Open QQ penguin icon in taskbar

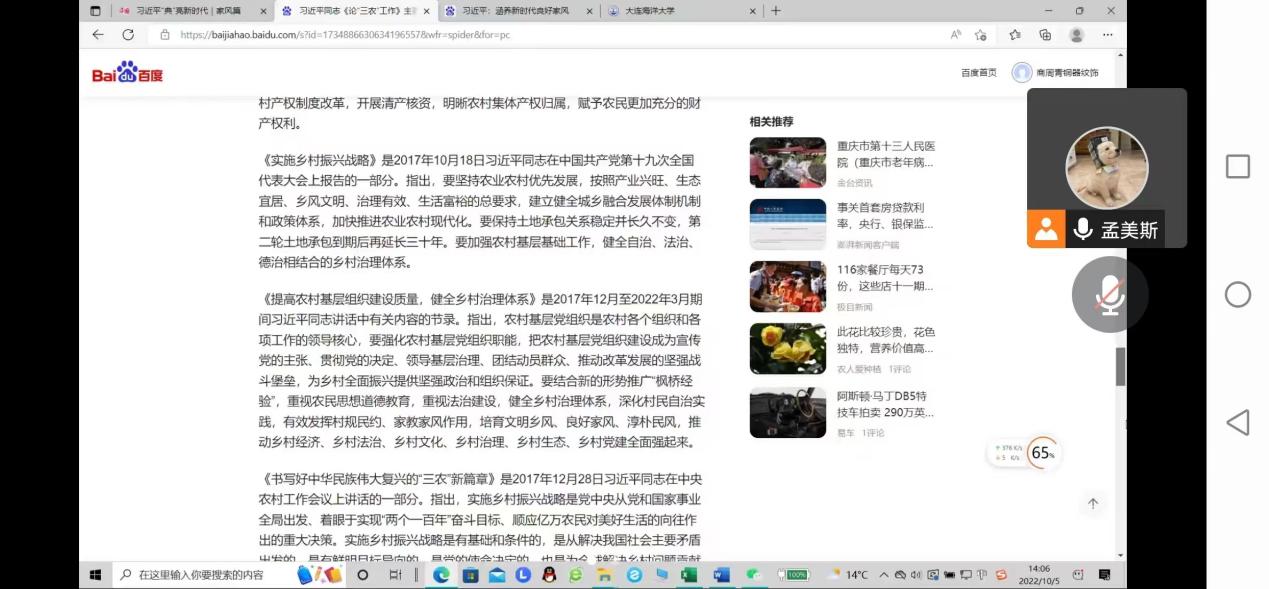coord(549,575)
